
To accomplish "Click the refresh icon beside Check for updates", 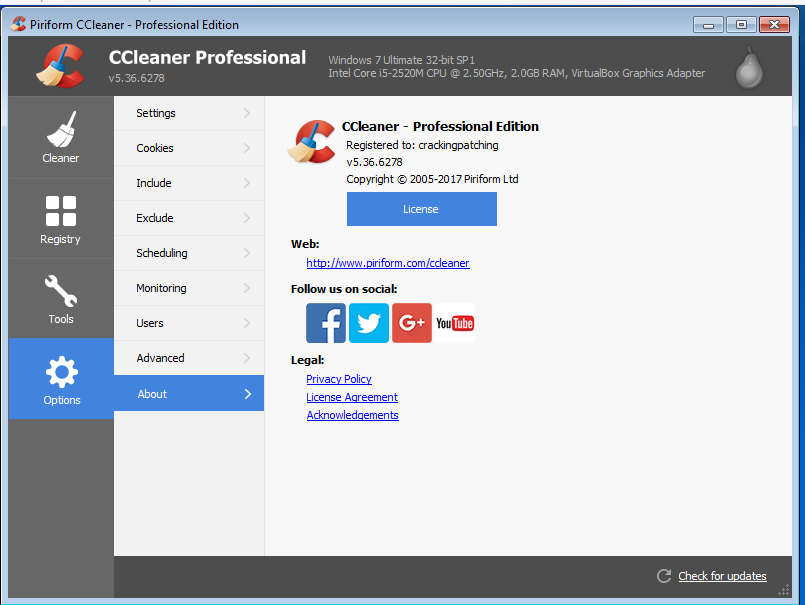I will [663, 576].
